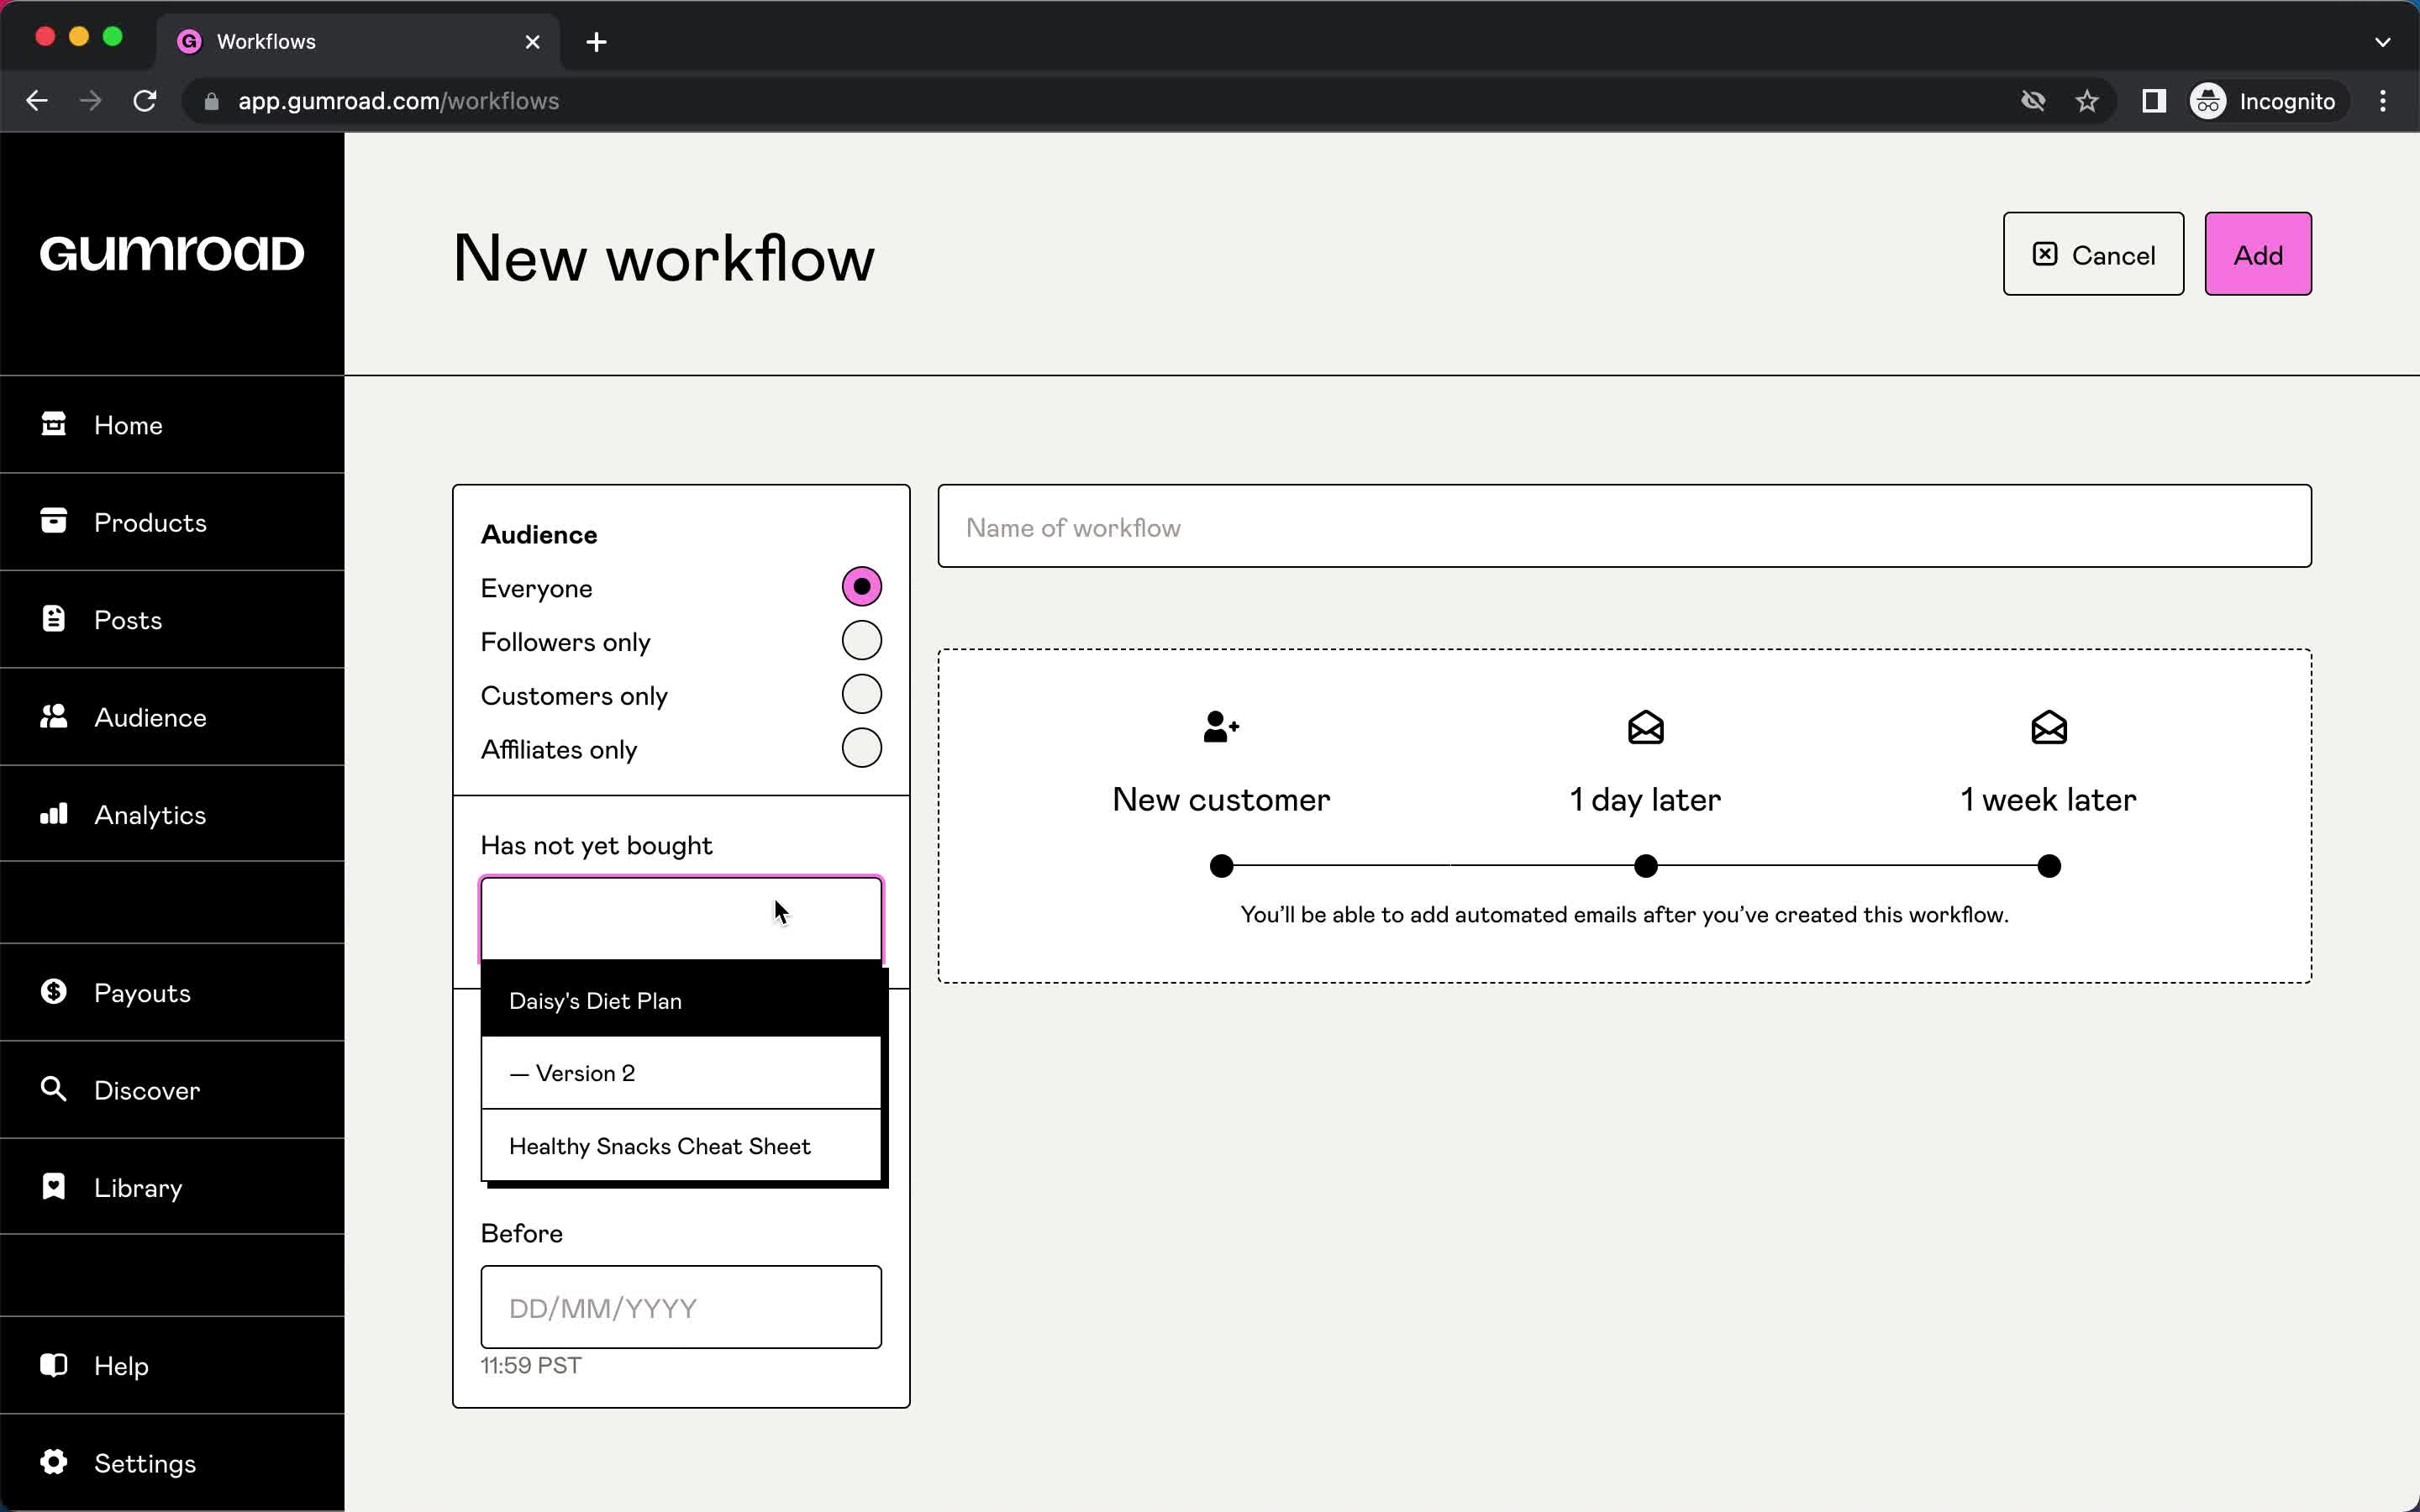Click the Analytics sidebar icon

click(52, 813)
